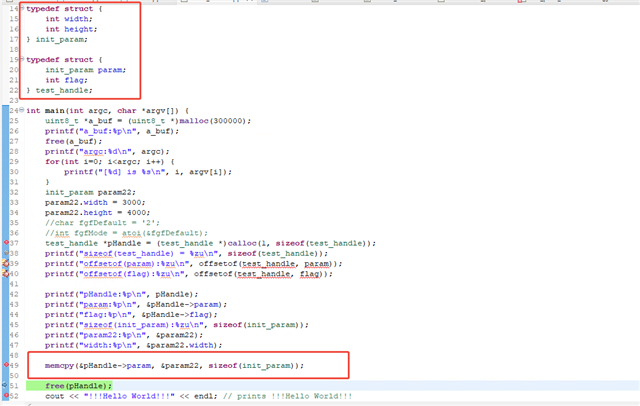The image size is (640, 406).
Task: Click the error marker on line 37
Action: click(5, 243)
